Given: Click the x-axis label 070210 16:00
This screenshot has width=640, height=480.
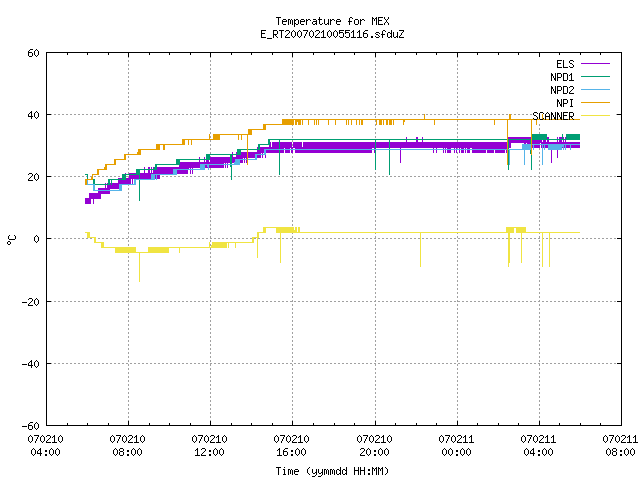Looking at the screenshot, I should click(291, 446).
